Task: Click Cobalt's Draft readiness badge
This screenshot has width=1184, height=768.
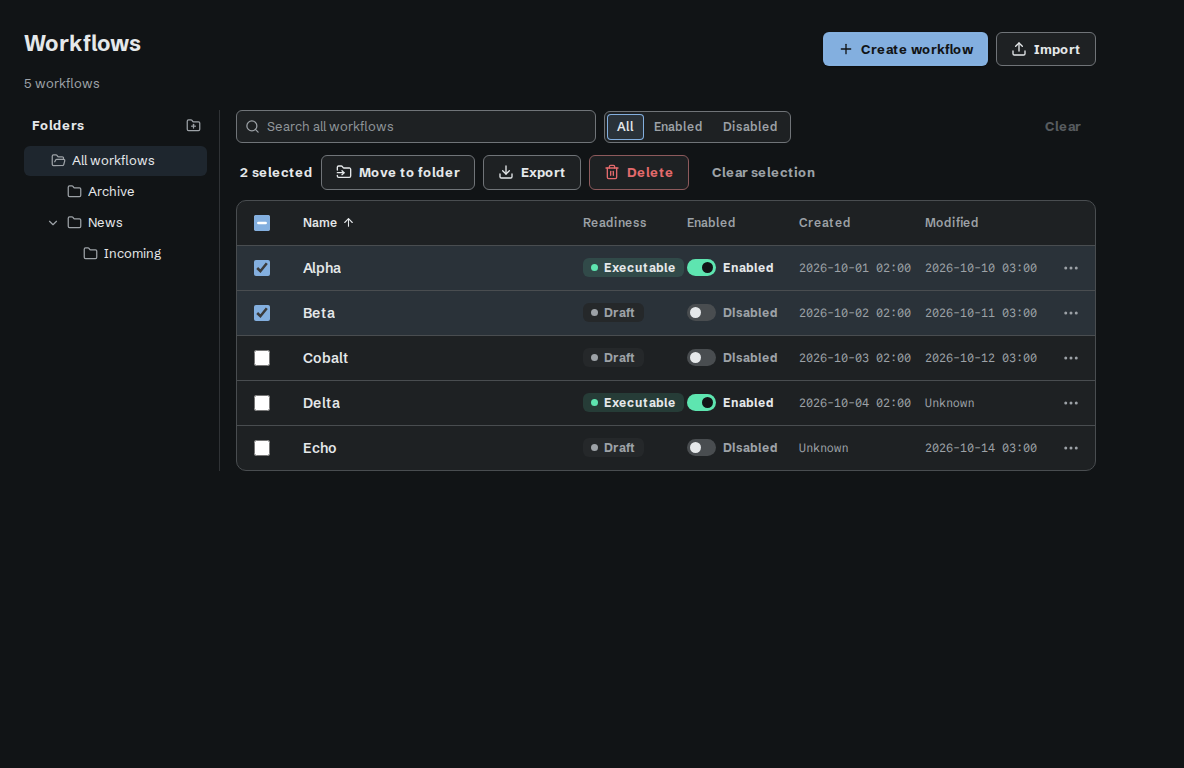Action: [x=613, y=358]
